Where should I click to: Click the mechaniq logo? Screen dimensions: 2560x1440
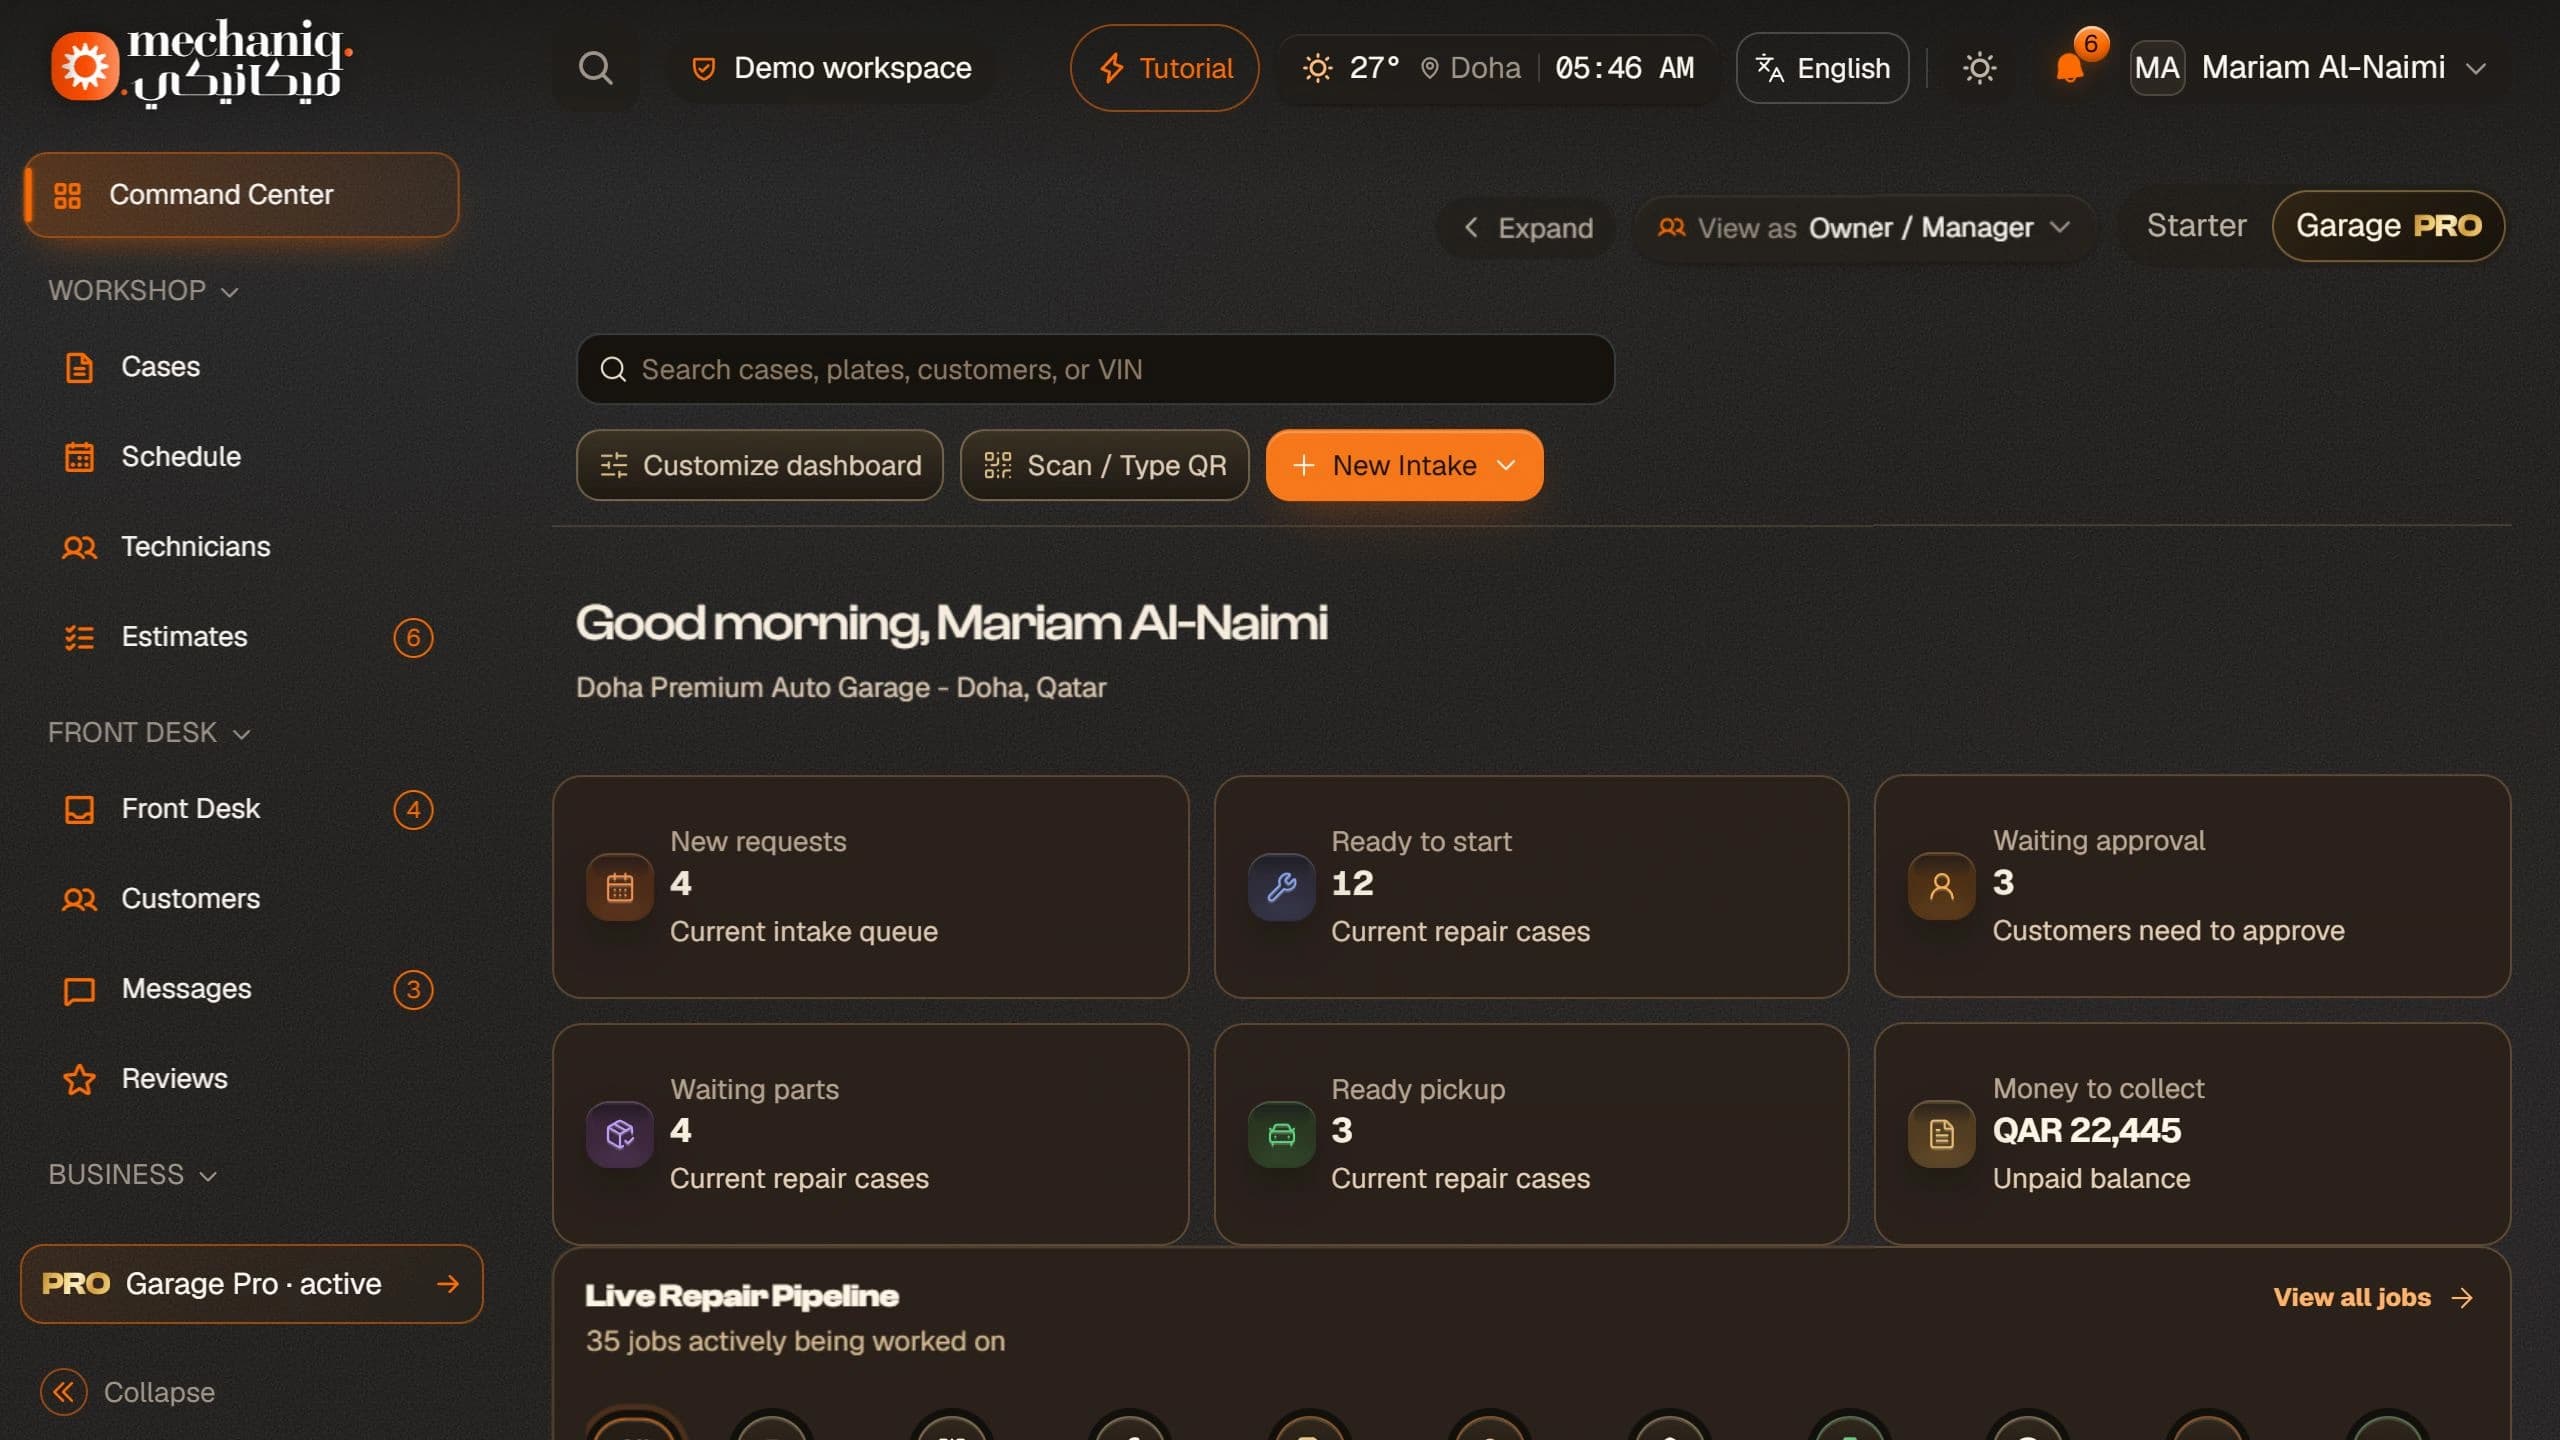202,64
